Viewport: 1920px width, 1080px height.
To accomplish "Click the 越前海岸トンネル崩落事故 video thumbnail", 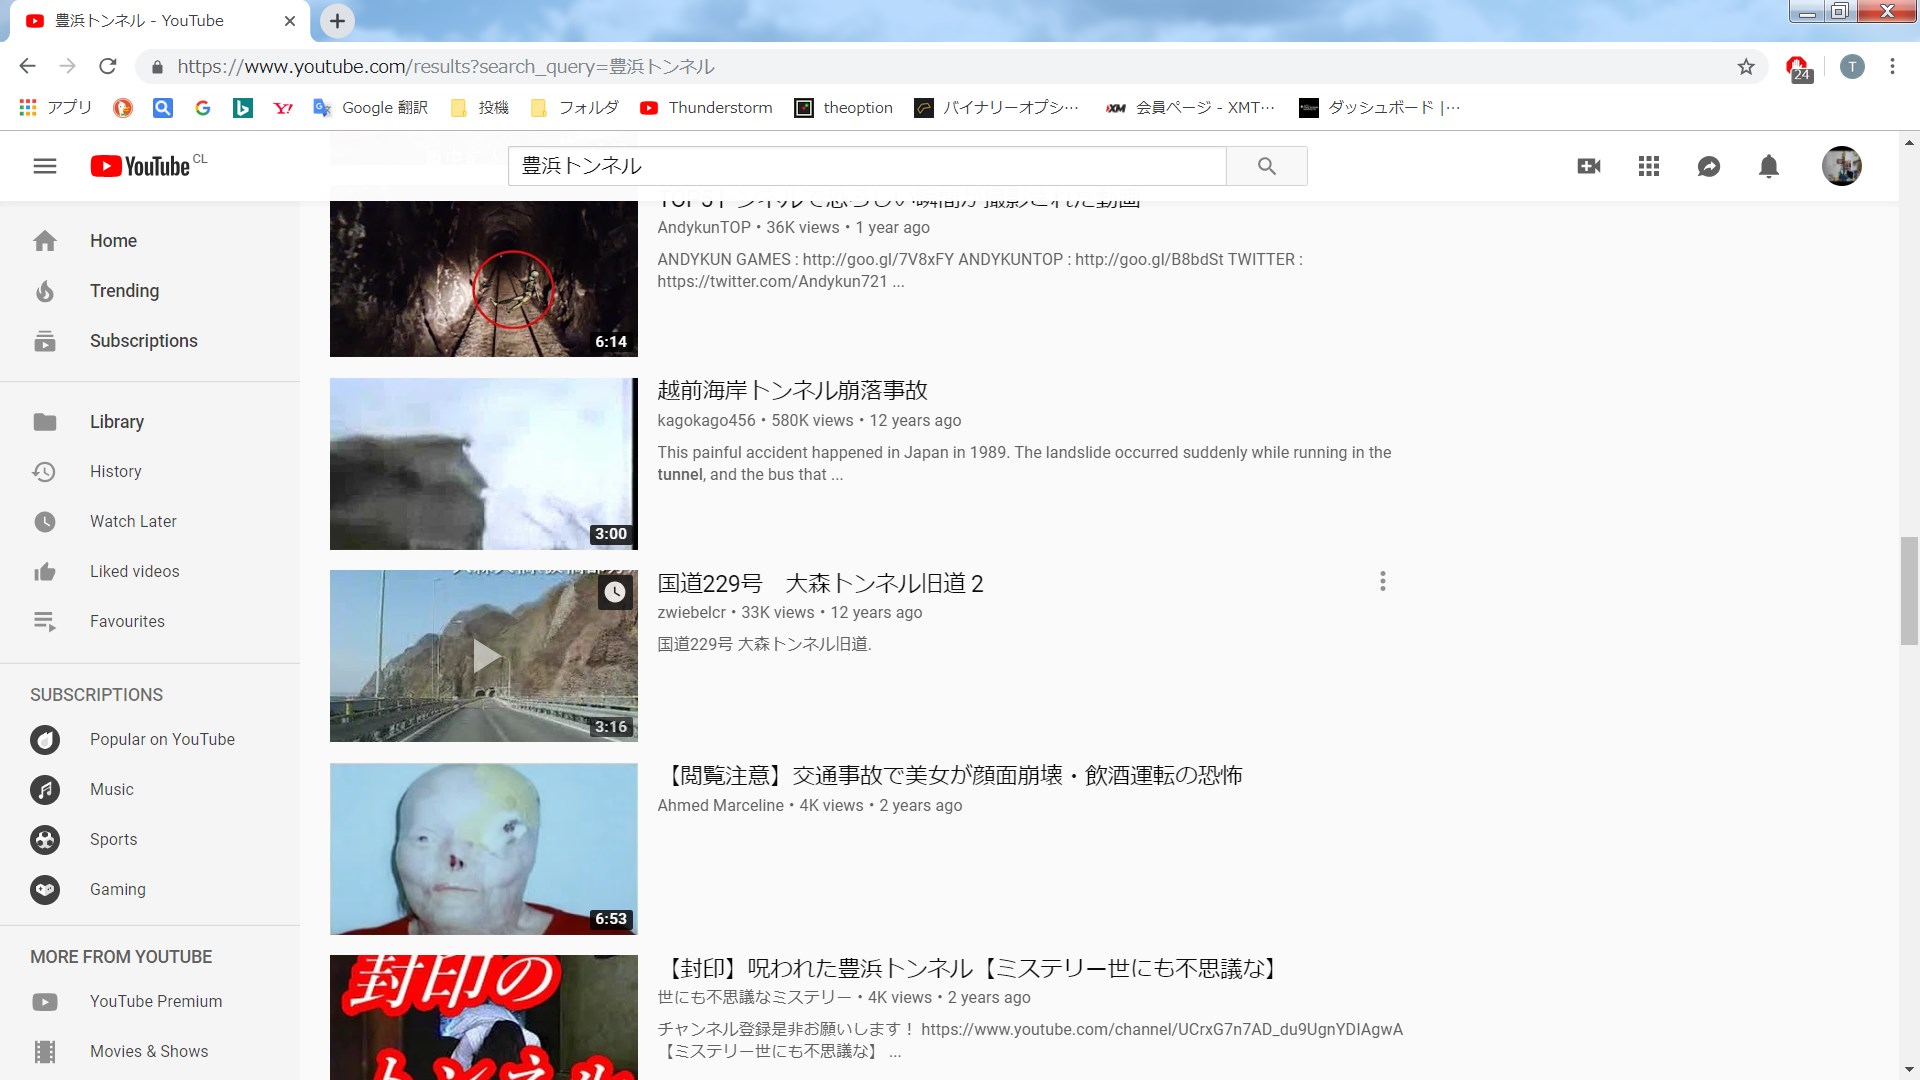I will [x=484, y=463].
